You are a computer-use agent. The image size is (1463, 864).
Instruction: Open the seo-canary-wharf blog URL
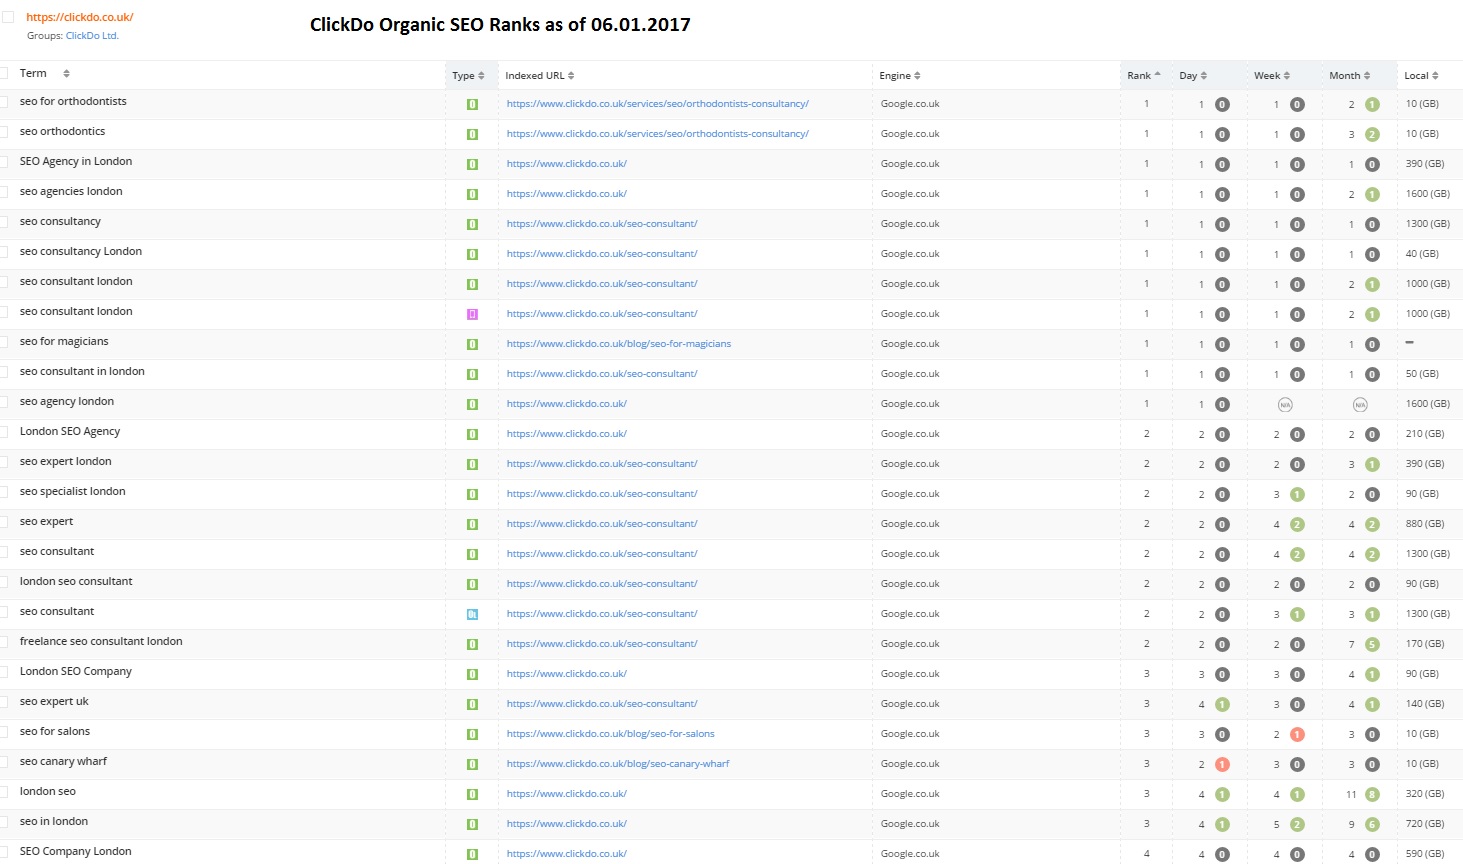pos(618,764)
